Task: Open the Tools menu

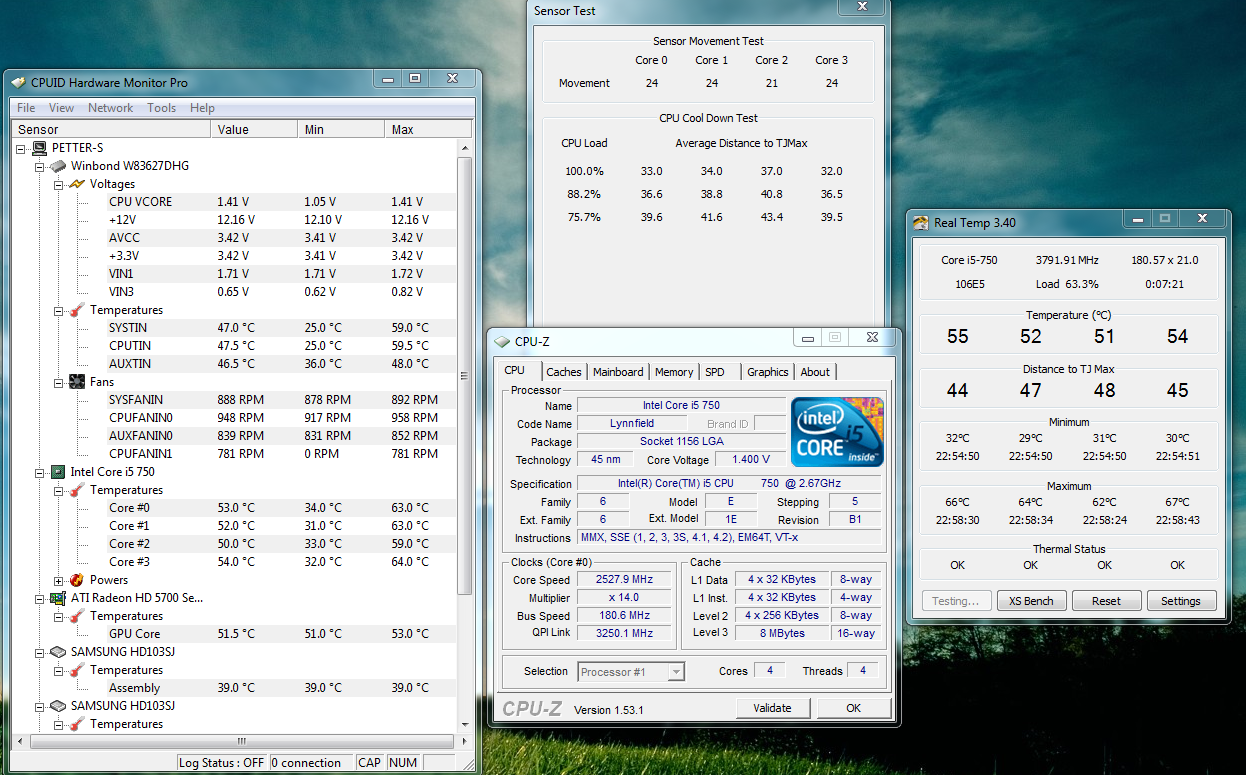Action: click(161, 108)
